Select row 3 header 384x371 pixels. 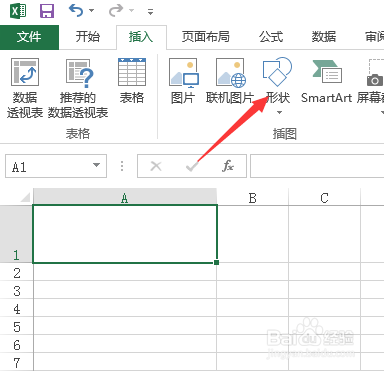pos(16,290)
